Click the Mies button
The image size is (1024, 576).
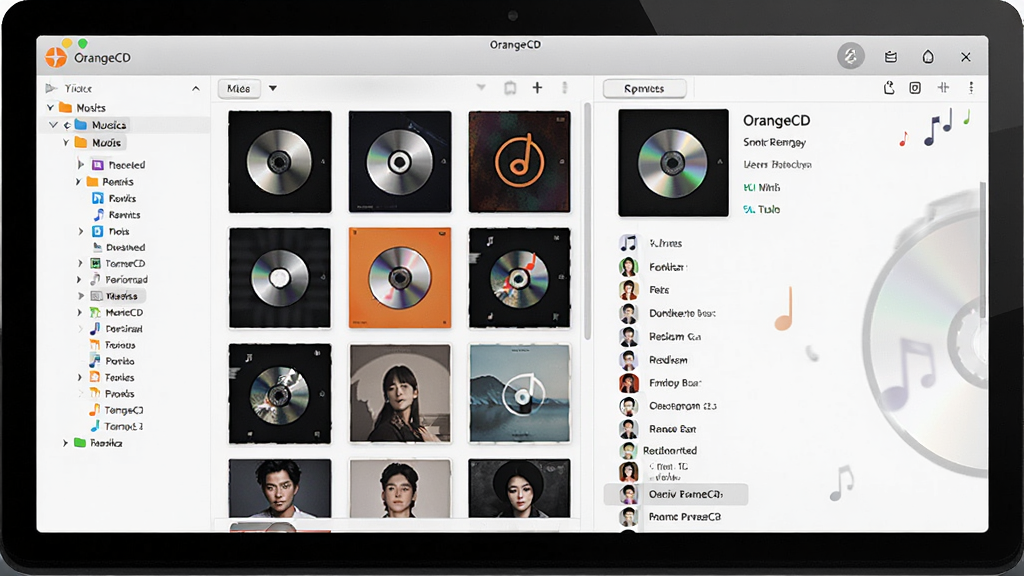[x=238, y=88]
